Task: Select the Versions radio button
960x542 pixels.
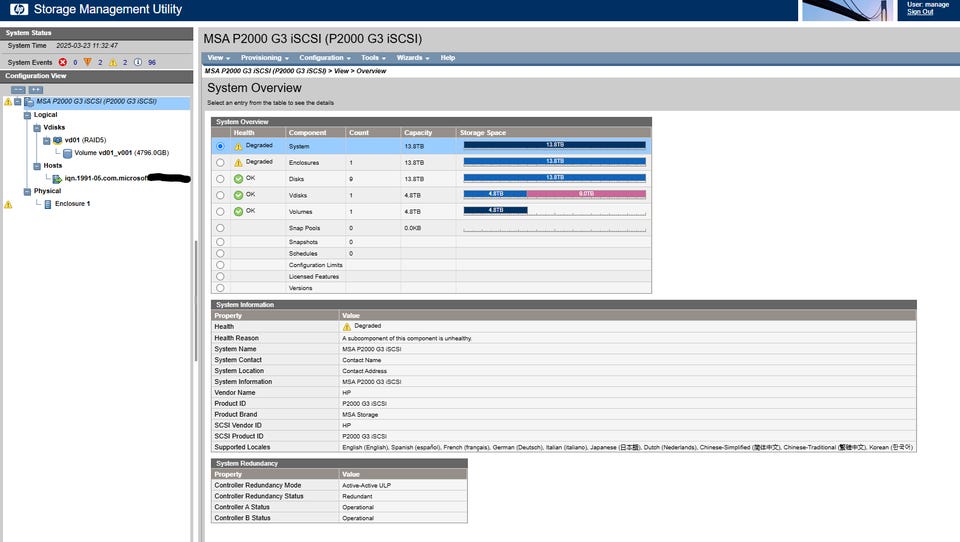Action: point(220,288)
